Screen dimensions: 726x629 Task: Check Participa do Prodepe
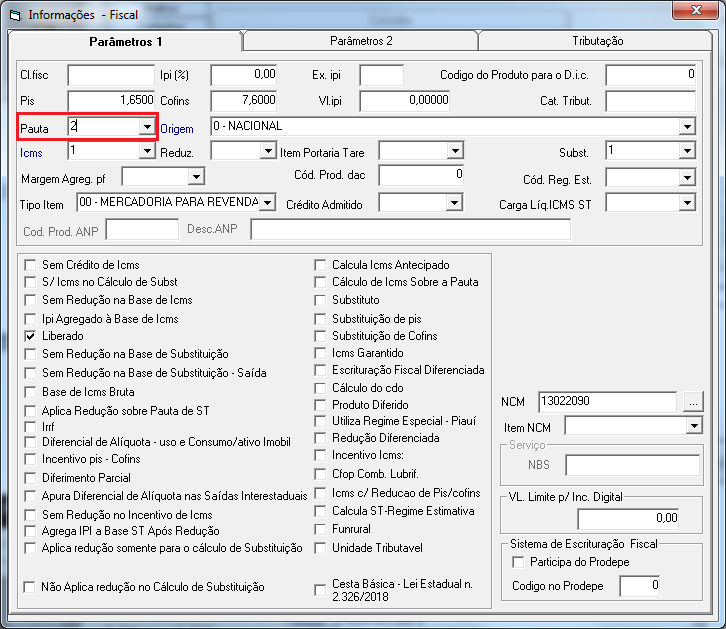point(518,562)
